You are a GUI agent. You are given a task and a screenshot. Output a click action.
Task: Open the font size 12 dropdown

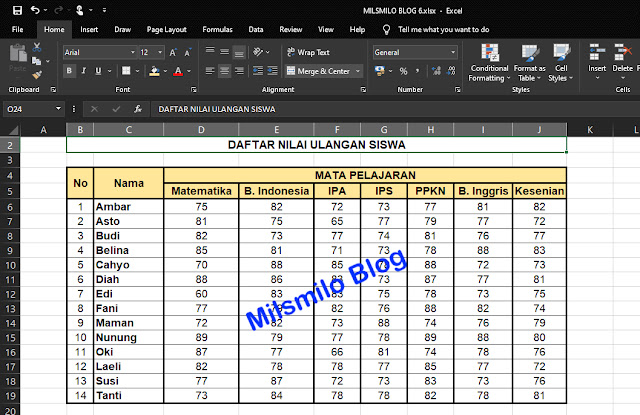(x=160, y=52)
